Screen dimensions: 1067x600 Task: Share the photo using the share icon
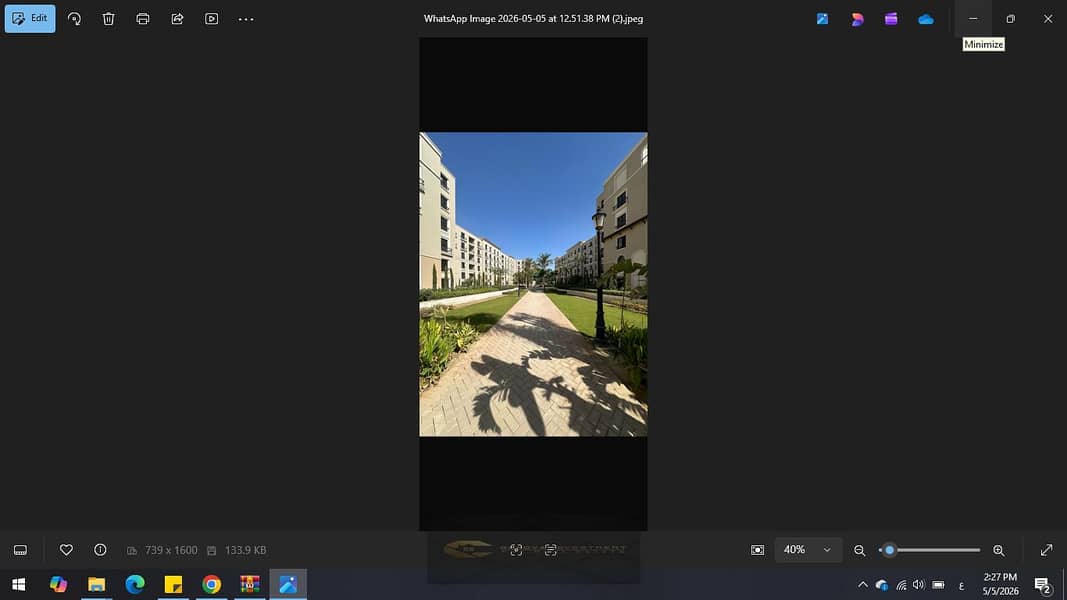[177, 19]
